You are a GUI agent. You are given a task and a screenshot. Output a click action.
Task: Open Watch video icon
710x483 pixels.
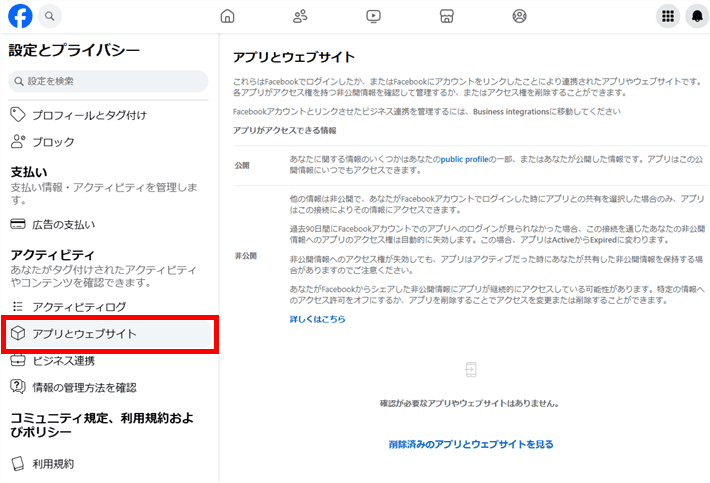(x=373, y=16)
